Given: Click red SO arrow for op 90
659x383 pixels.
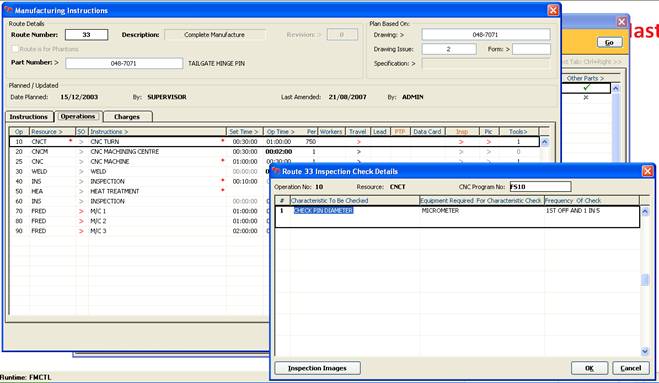Looking at the screenshot, I should click(x=81, y=231).
